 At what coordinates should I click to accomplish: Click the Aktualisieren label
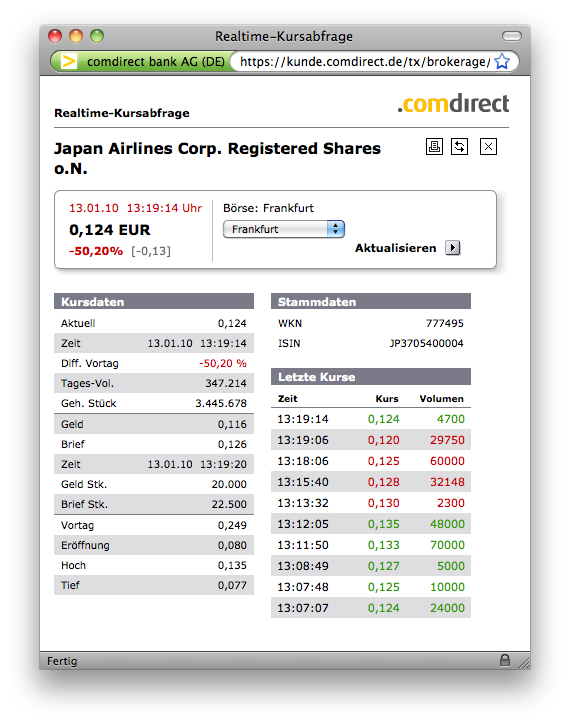(395, 248)
